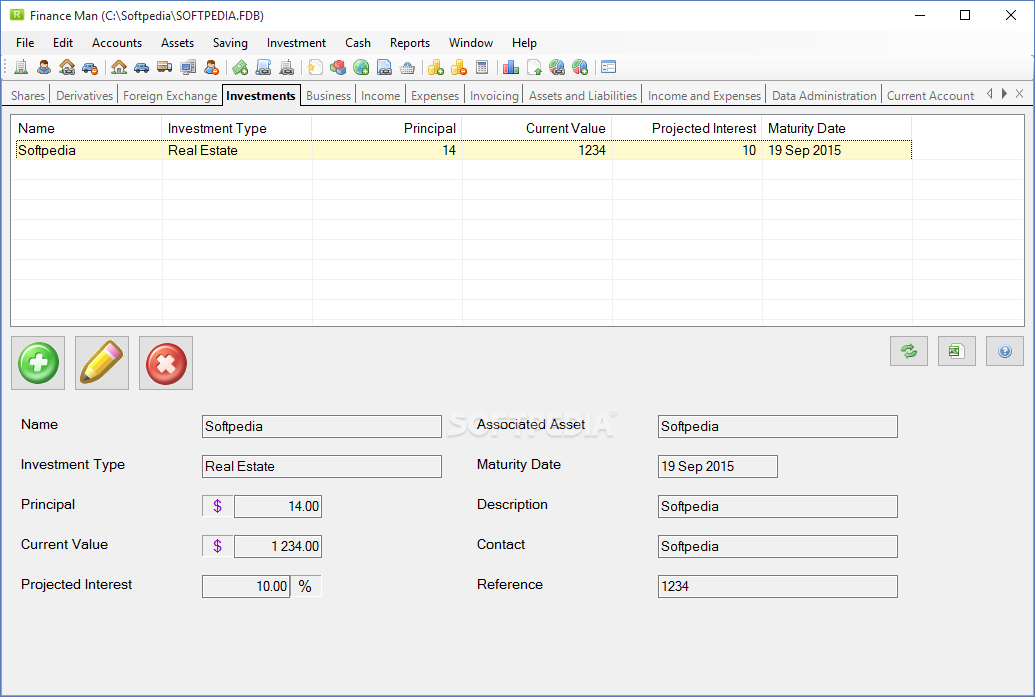Viewport: 1035px width, 697px height.
Task: Click the person with red minus icon
Action: point(211,67)
